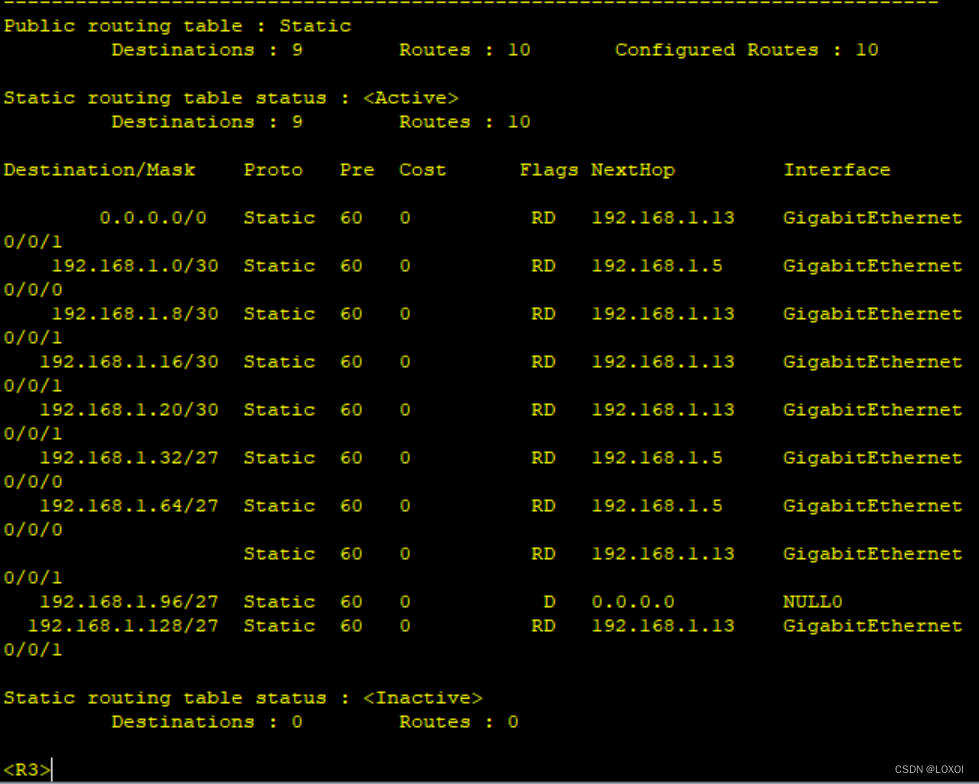Click GigabitEthernet interface of 192.168.1.16/30 row
Viewport: 979px width, 784px height.
[873, 362]
